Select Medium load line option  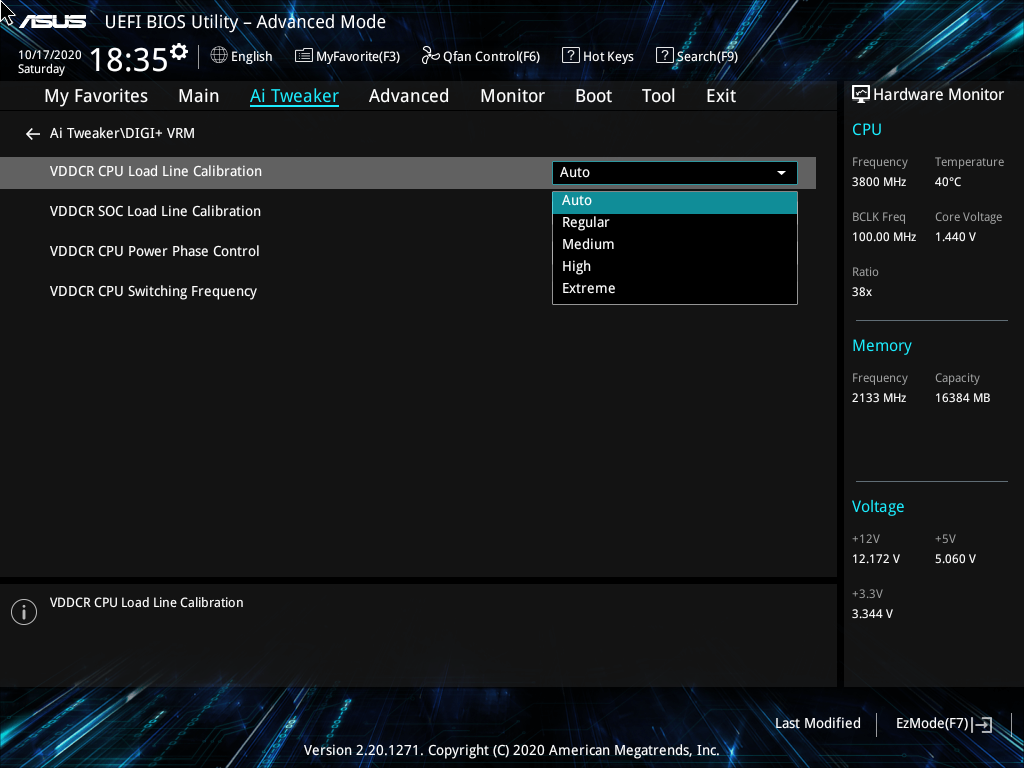[675, 245]
